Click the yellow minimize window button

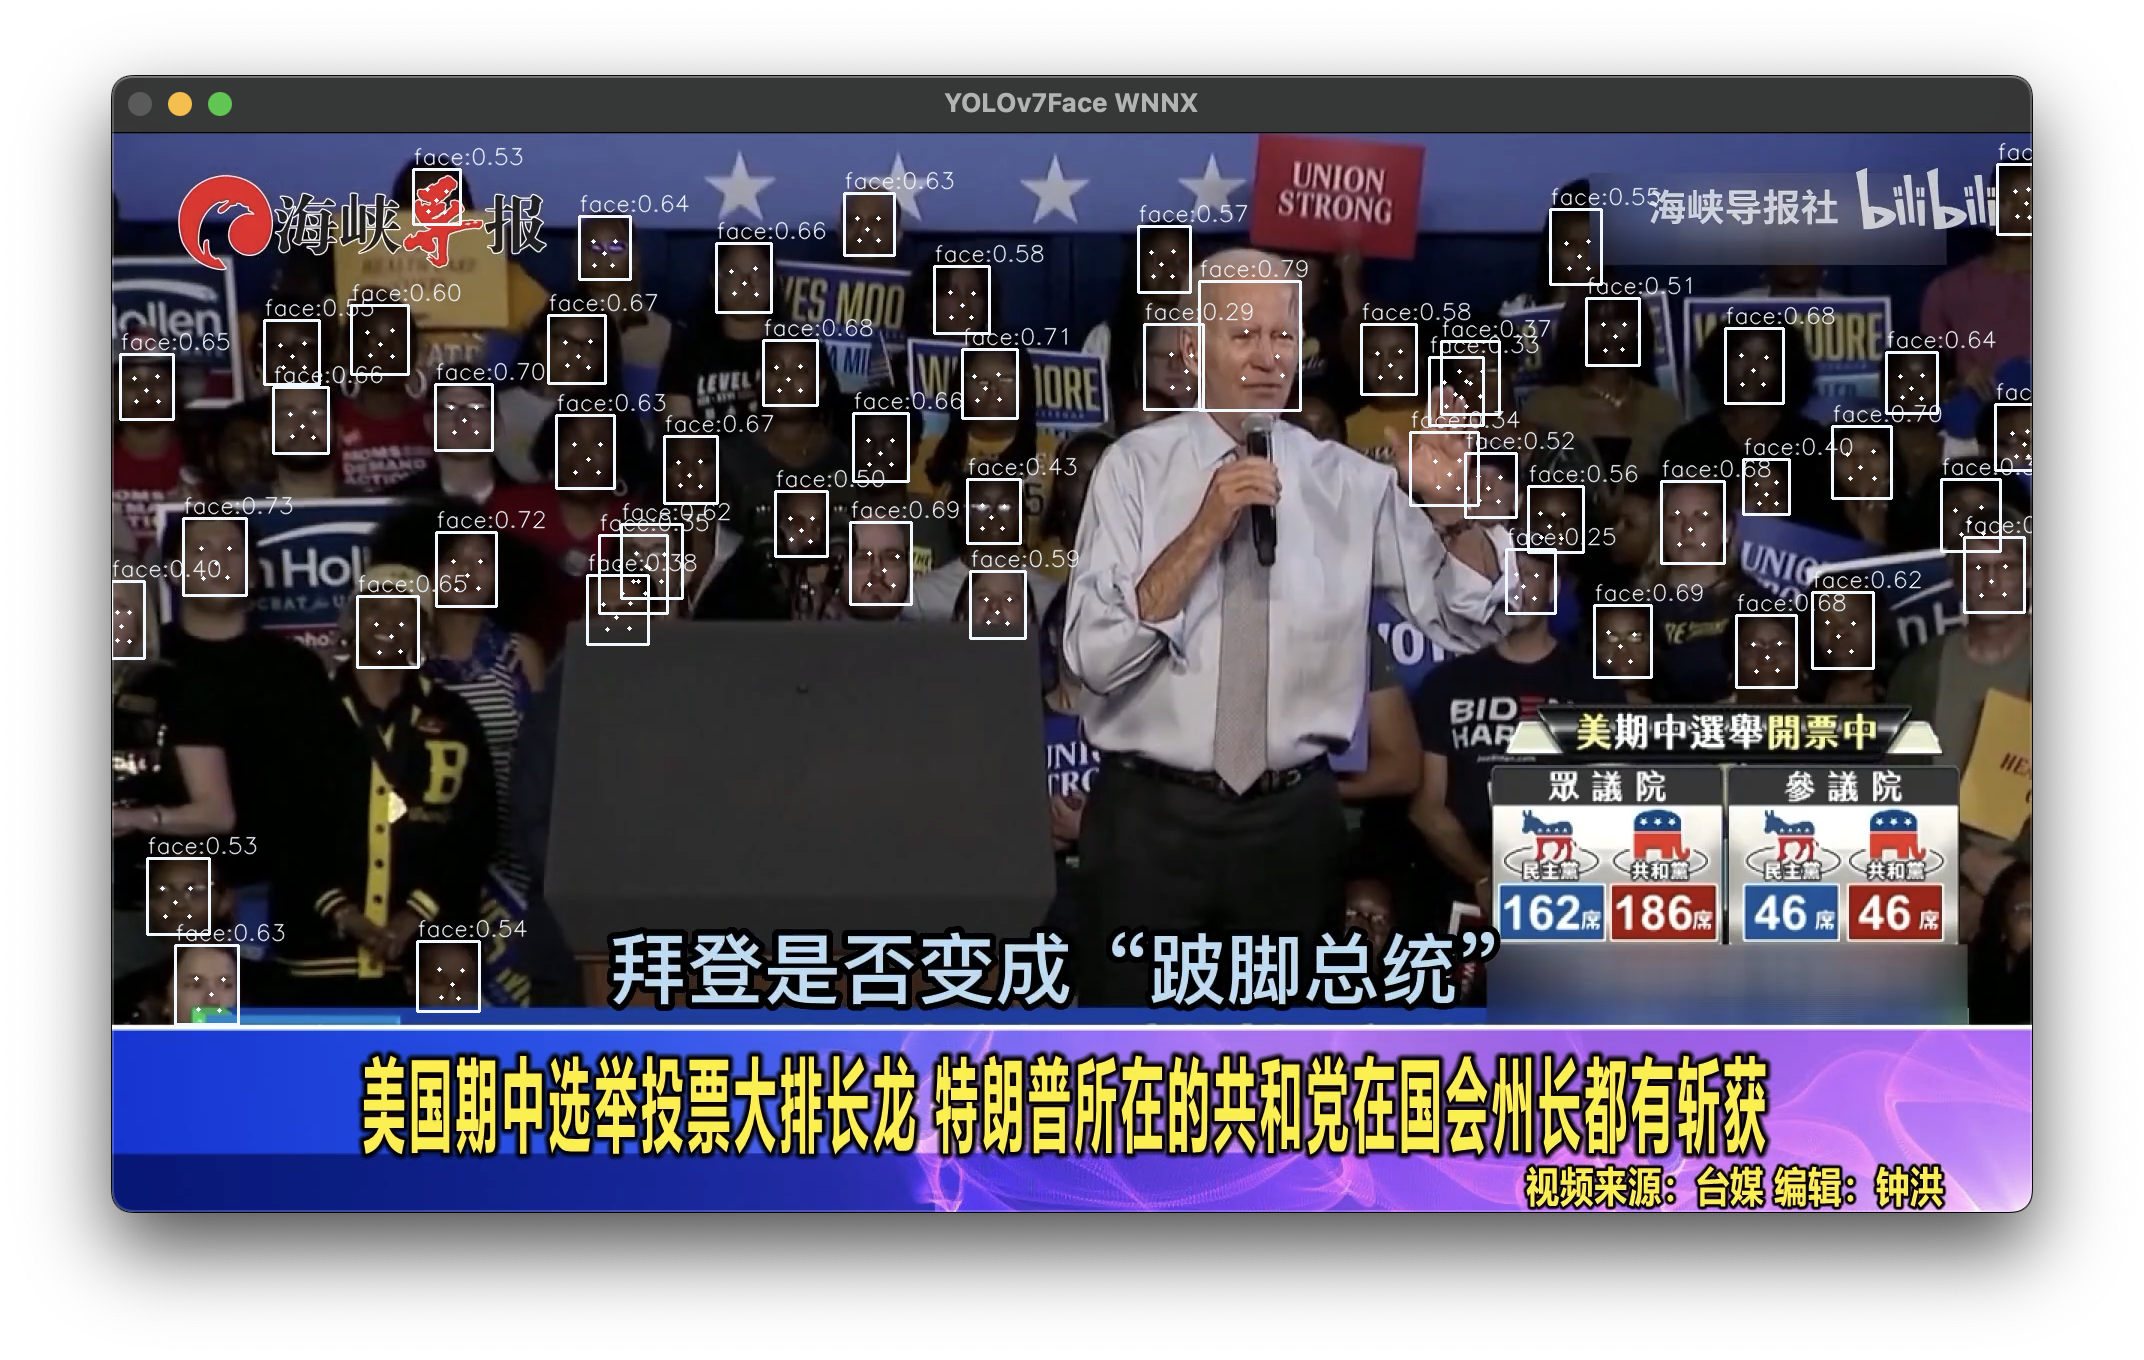click(180, 104)
